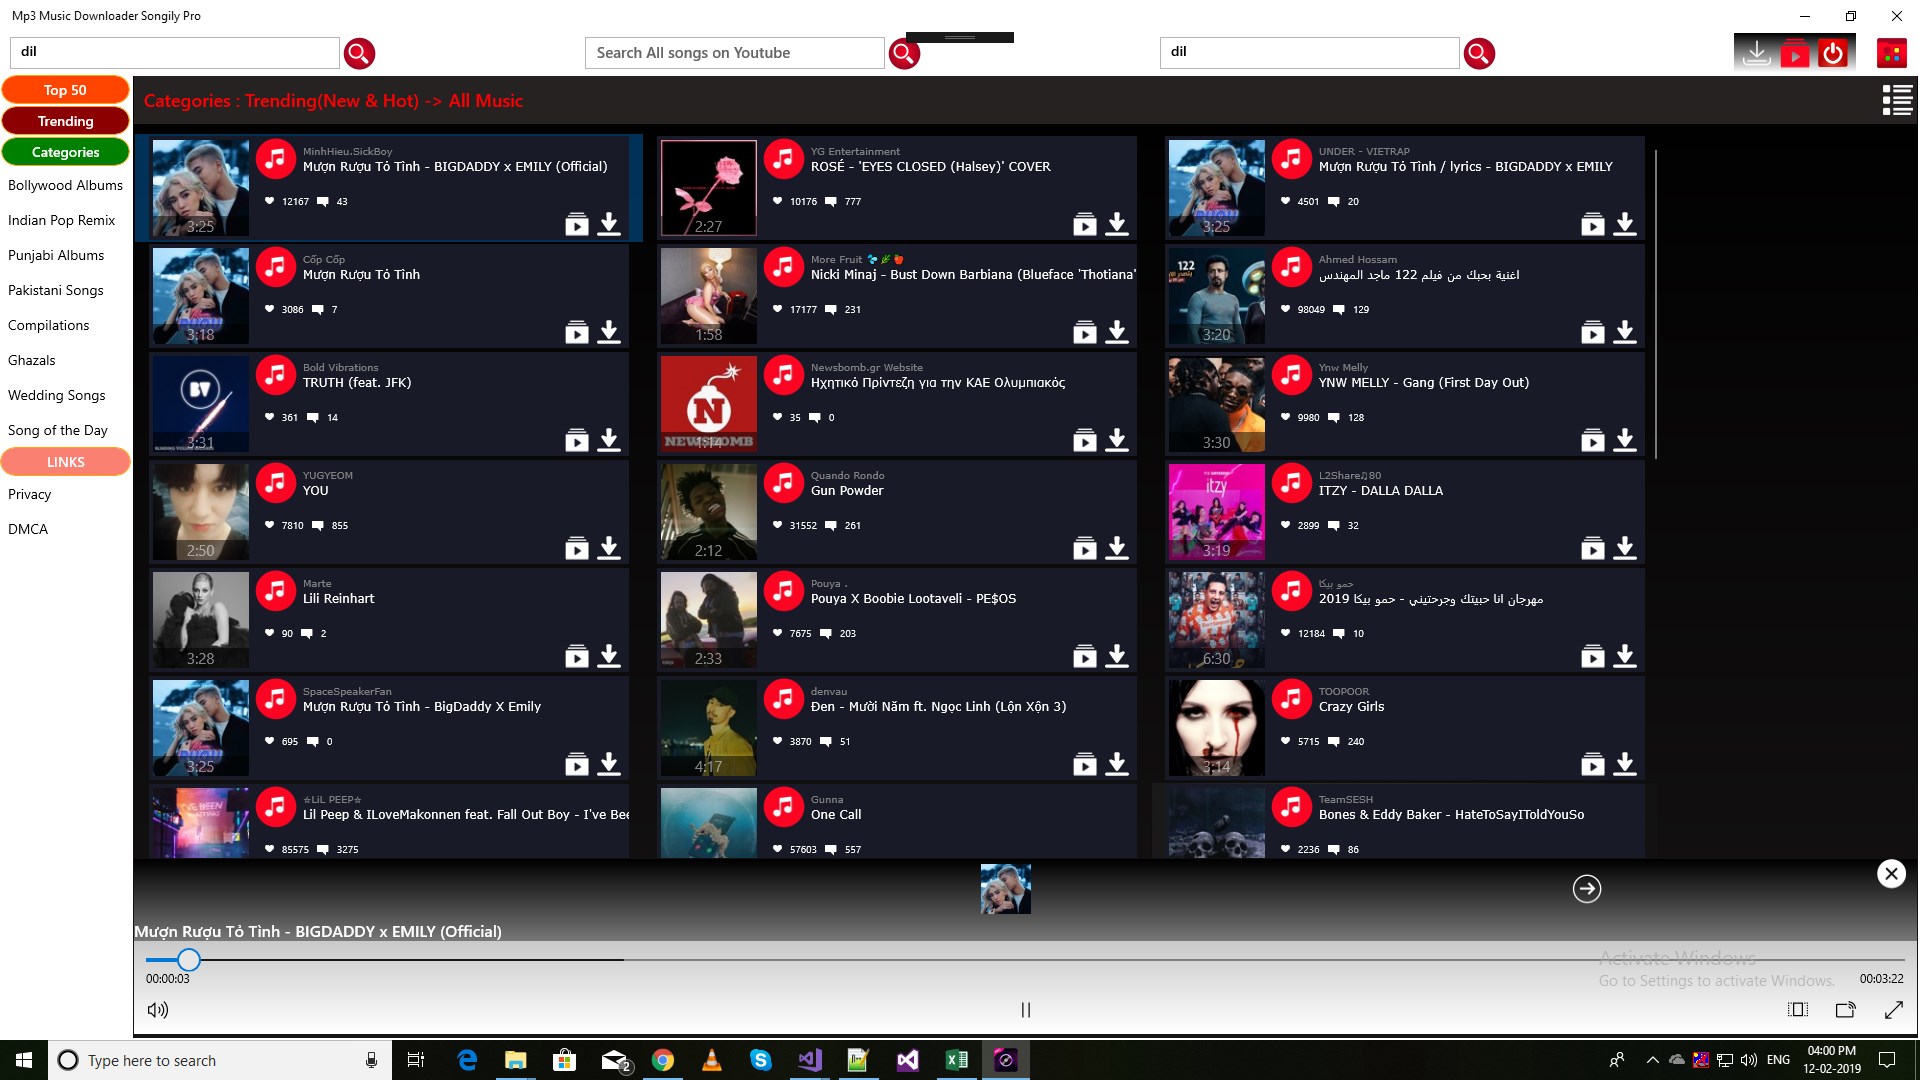Click music note icon of Pouya X Boobie Lootaveli
The image size is (1920, 1080).
coord(784,591)
